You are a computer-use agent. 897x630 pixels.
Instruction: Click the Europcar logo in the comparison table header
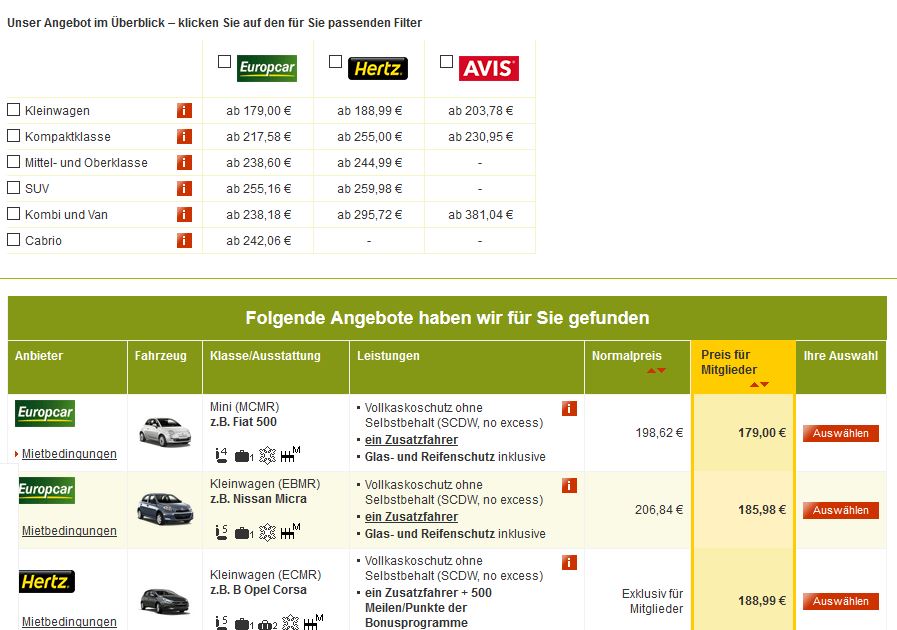[267, 69]
